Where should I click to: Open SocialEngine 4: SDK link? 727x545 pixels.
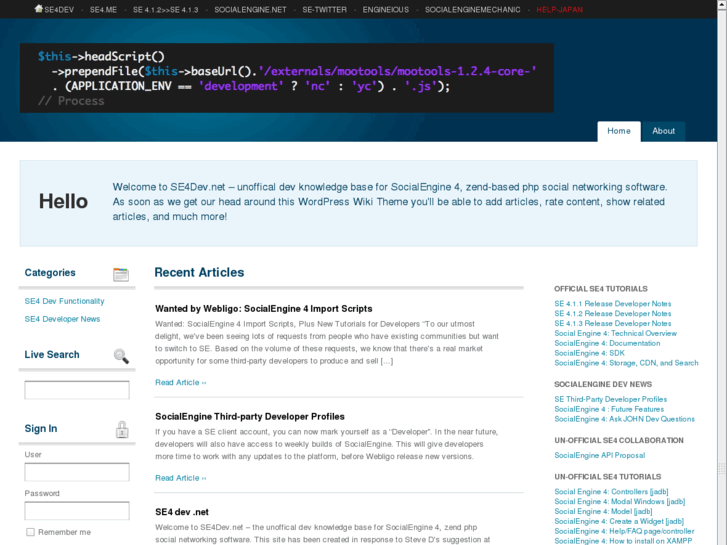[590, 353]
